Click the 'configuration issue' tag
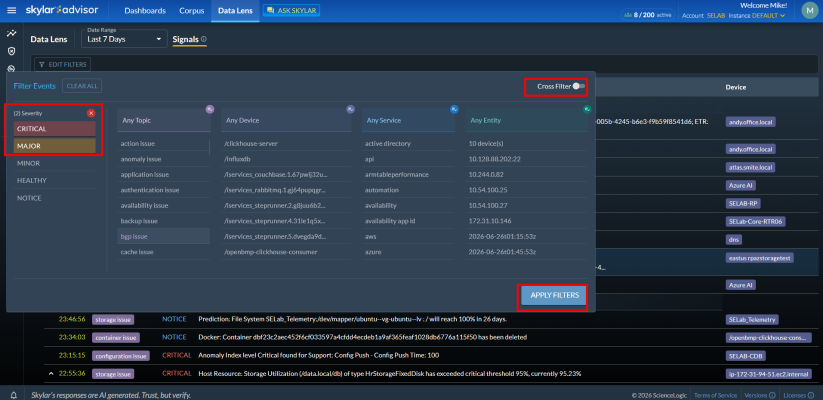Viewport: 823px width, 400px height. [121, 355]
